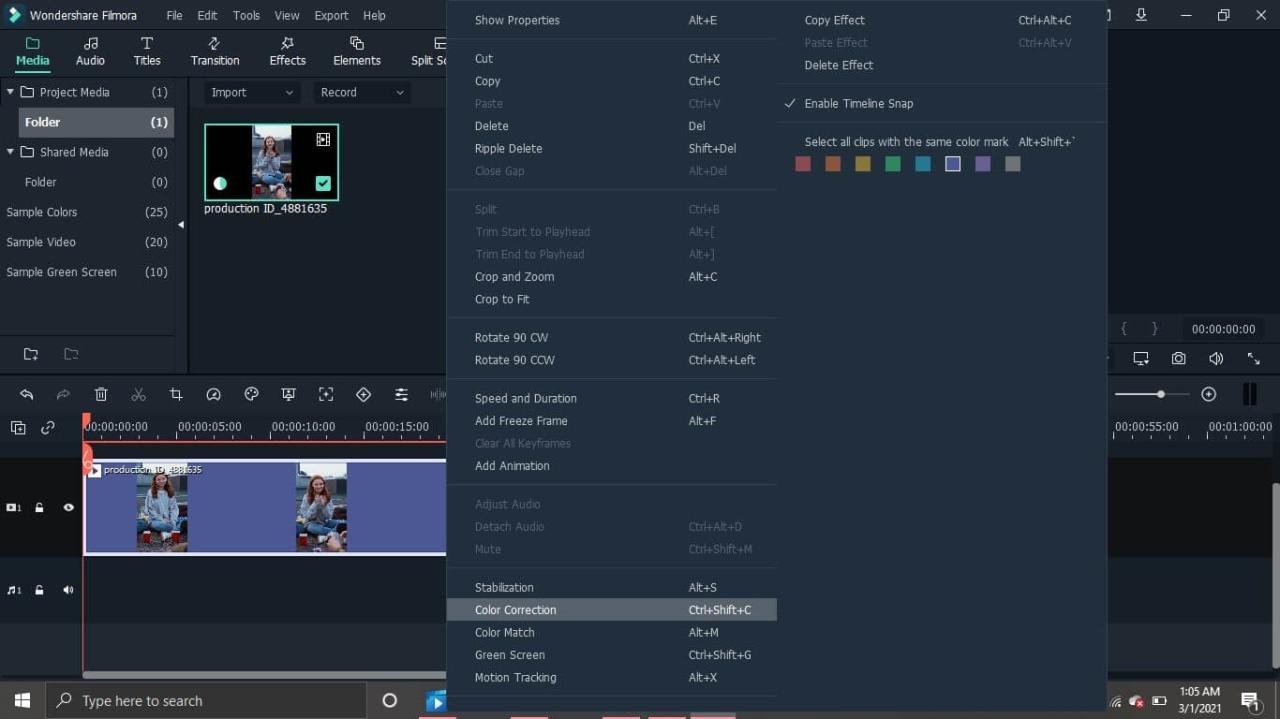The image size is (1280, 719).
Task: Take a snapshot with the camera icon
Action: tap(1179, 357)
